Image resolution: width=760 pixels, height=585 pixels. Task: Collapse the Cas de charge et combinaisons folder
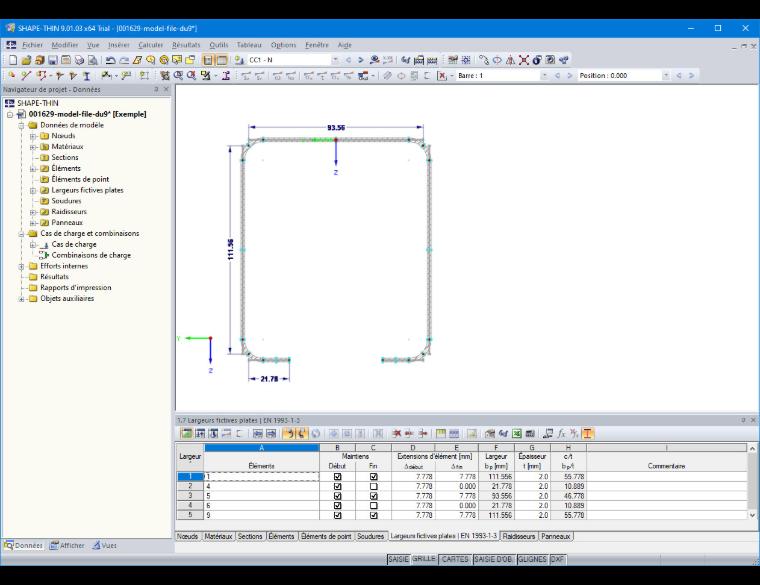(21, 234)
